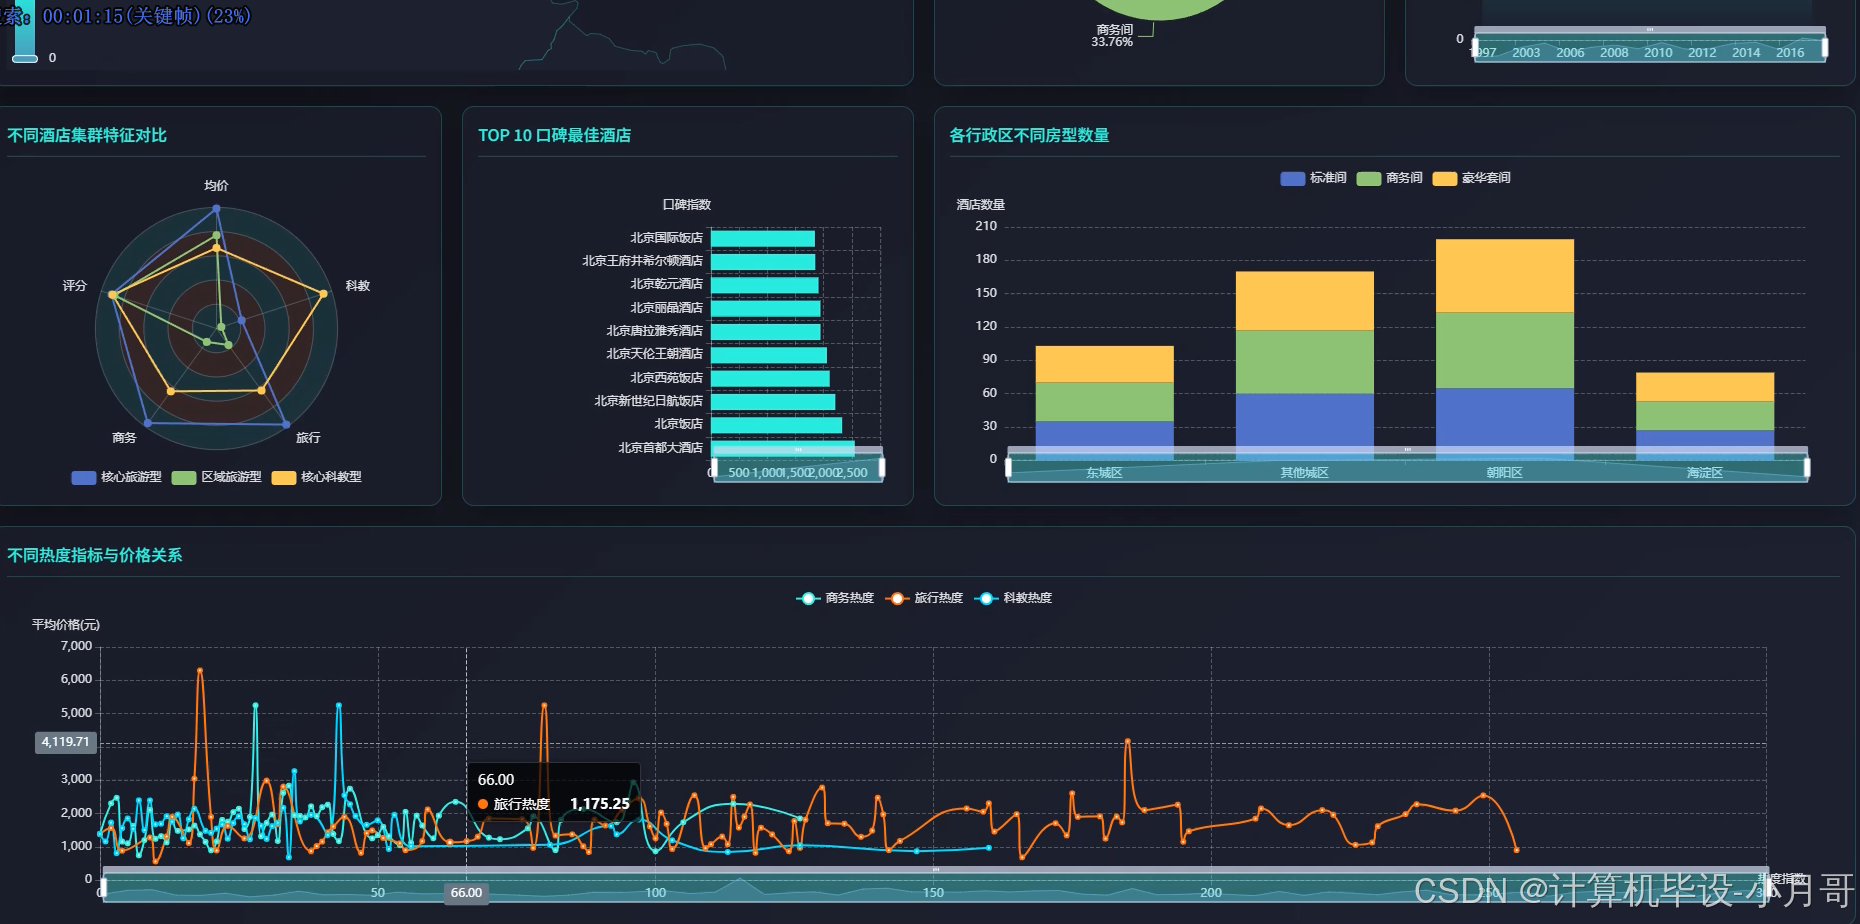Click the 北京国际饭店 bar

(762, 238)
